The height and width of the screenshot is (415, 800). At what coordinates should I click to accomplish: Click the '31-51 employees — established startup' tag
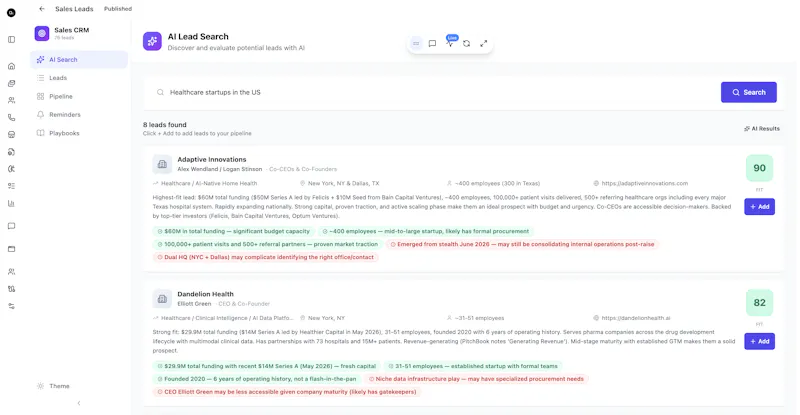pyautogui.click(x=473, y=366)
